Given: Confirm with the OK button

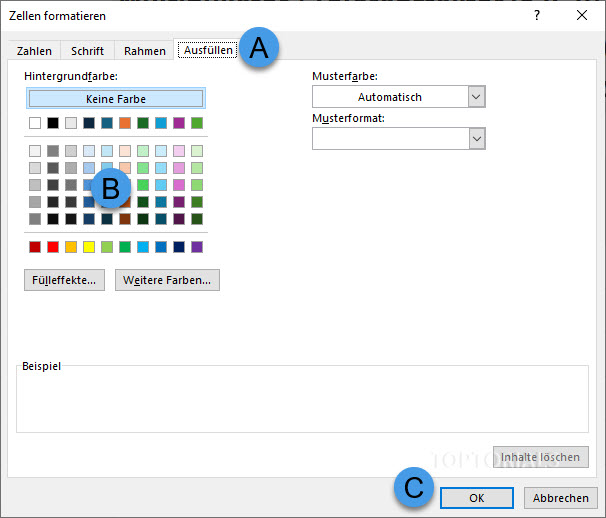Looking at the screenshot, I should tap(476, 498).
